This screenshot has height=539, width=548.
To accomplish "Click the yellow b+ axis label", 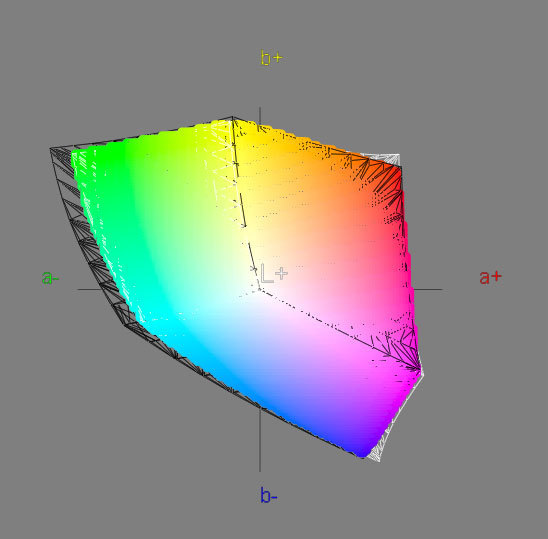I will click(271, 58).
